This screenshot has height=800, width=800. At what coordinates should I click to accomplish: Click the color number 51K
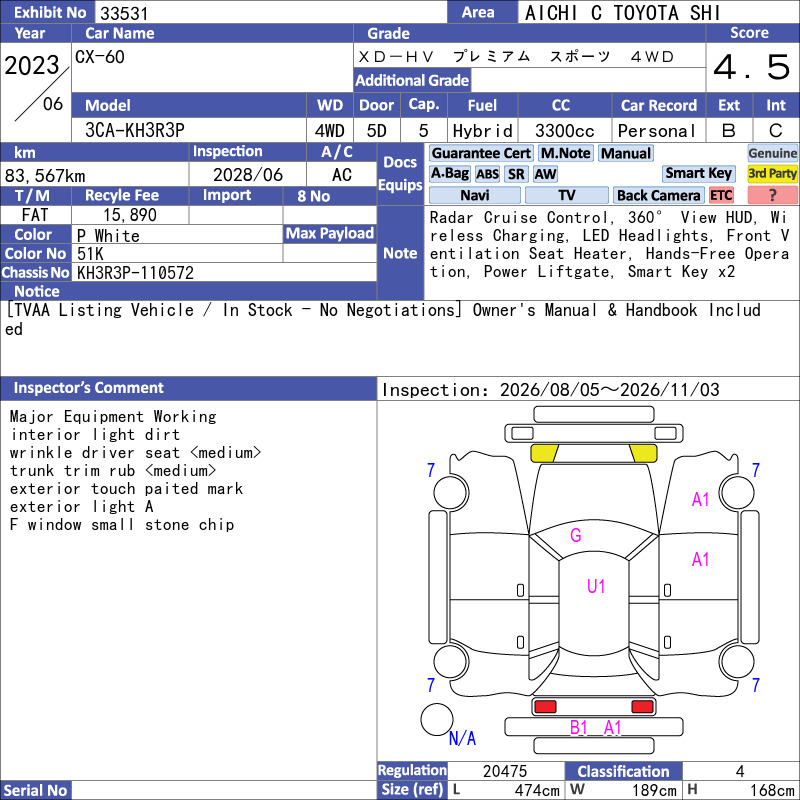[90, 254]
